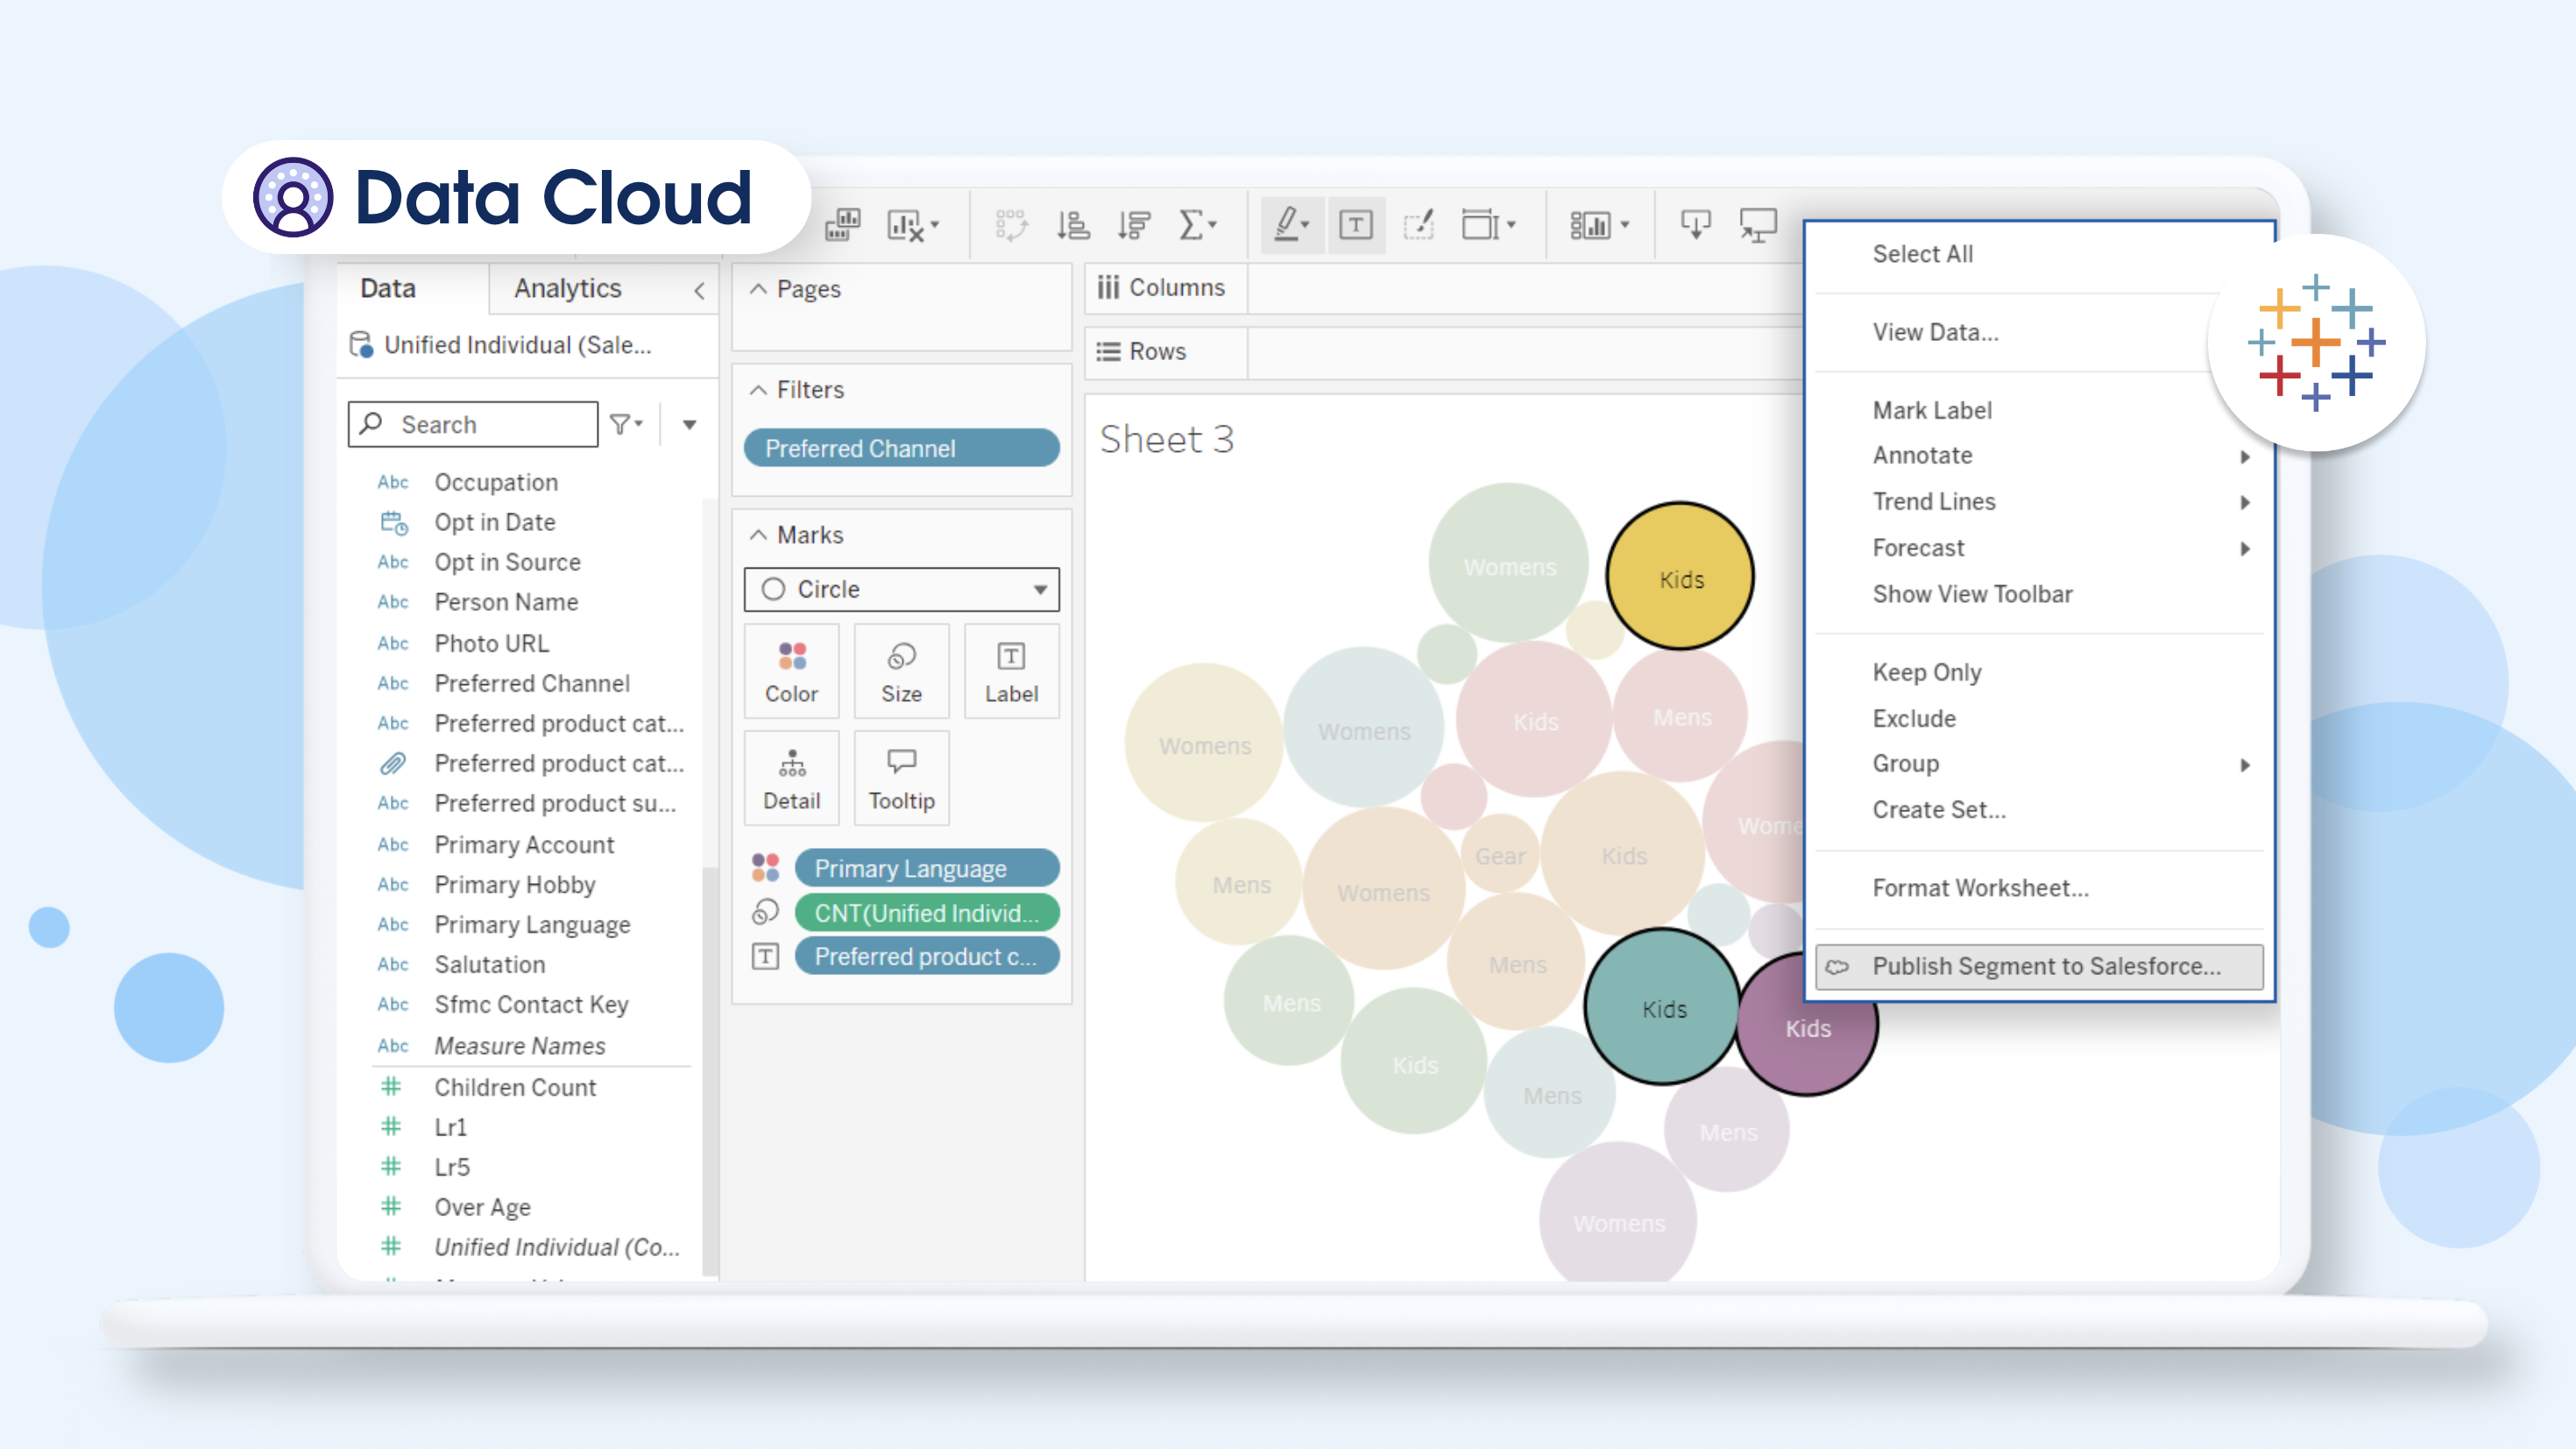Click the Preferred Channel filter pill
This screenshot has height=1449, width=2576.
pos(901,448)
